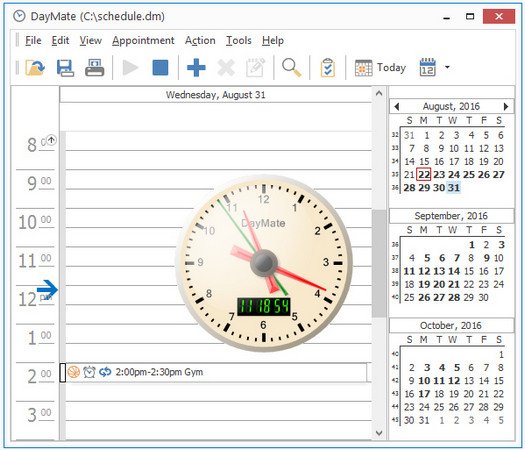The image size is (525, 450).
Task: Open the File menu
Action: [33, 41]
